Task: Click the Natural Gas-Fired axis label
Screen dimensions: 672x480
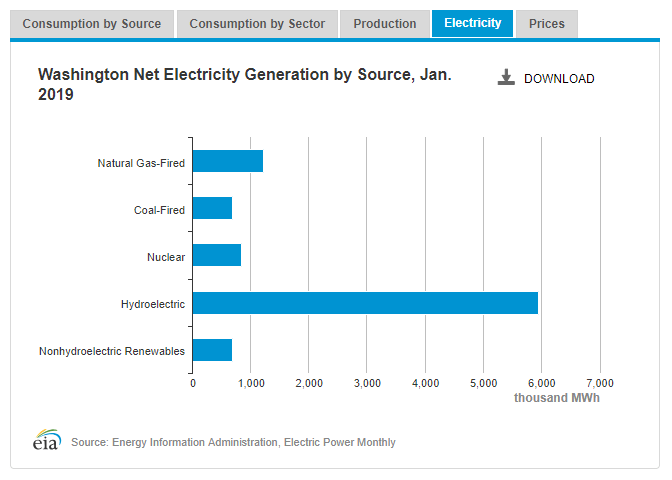Action: pyautogui.click(x=141, y=162)
